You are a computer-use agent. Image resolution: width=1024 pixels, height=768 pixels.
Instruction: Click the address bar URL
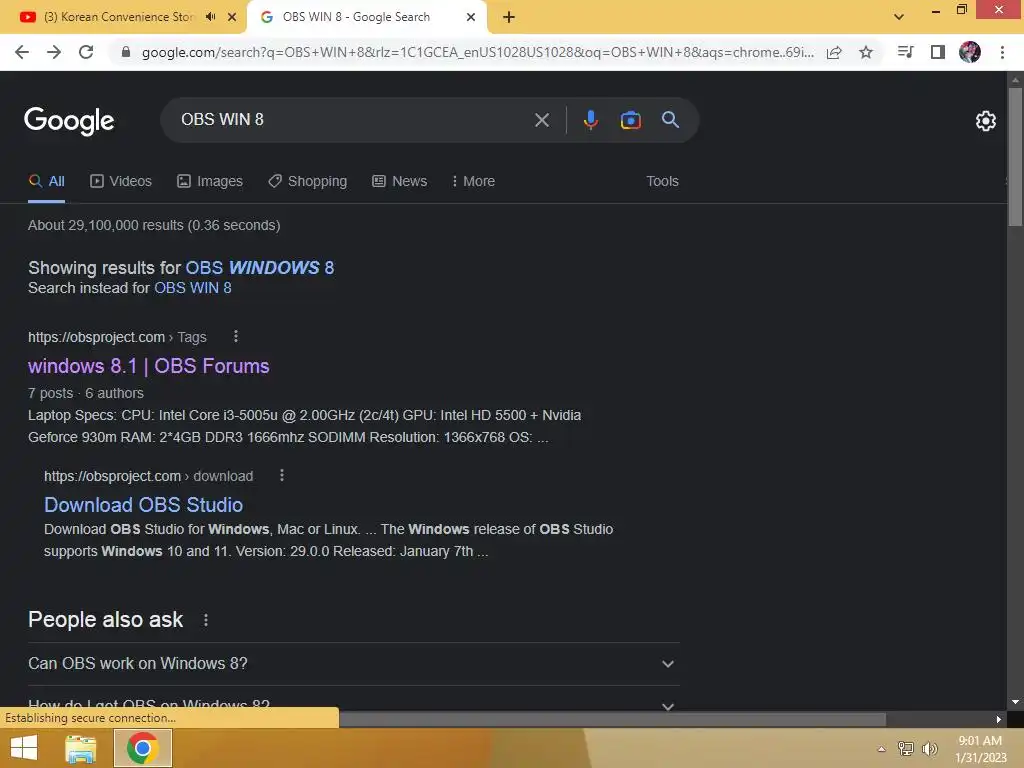tap(477, 52)
